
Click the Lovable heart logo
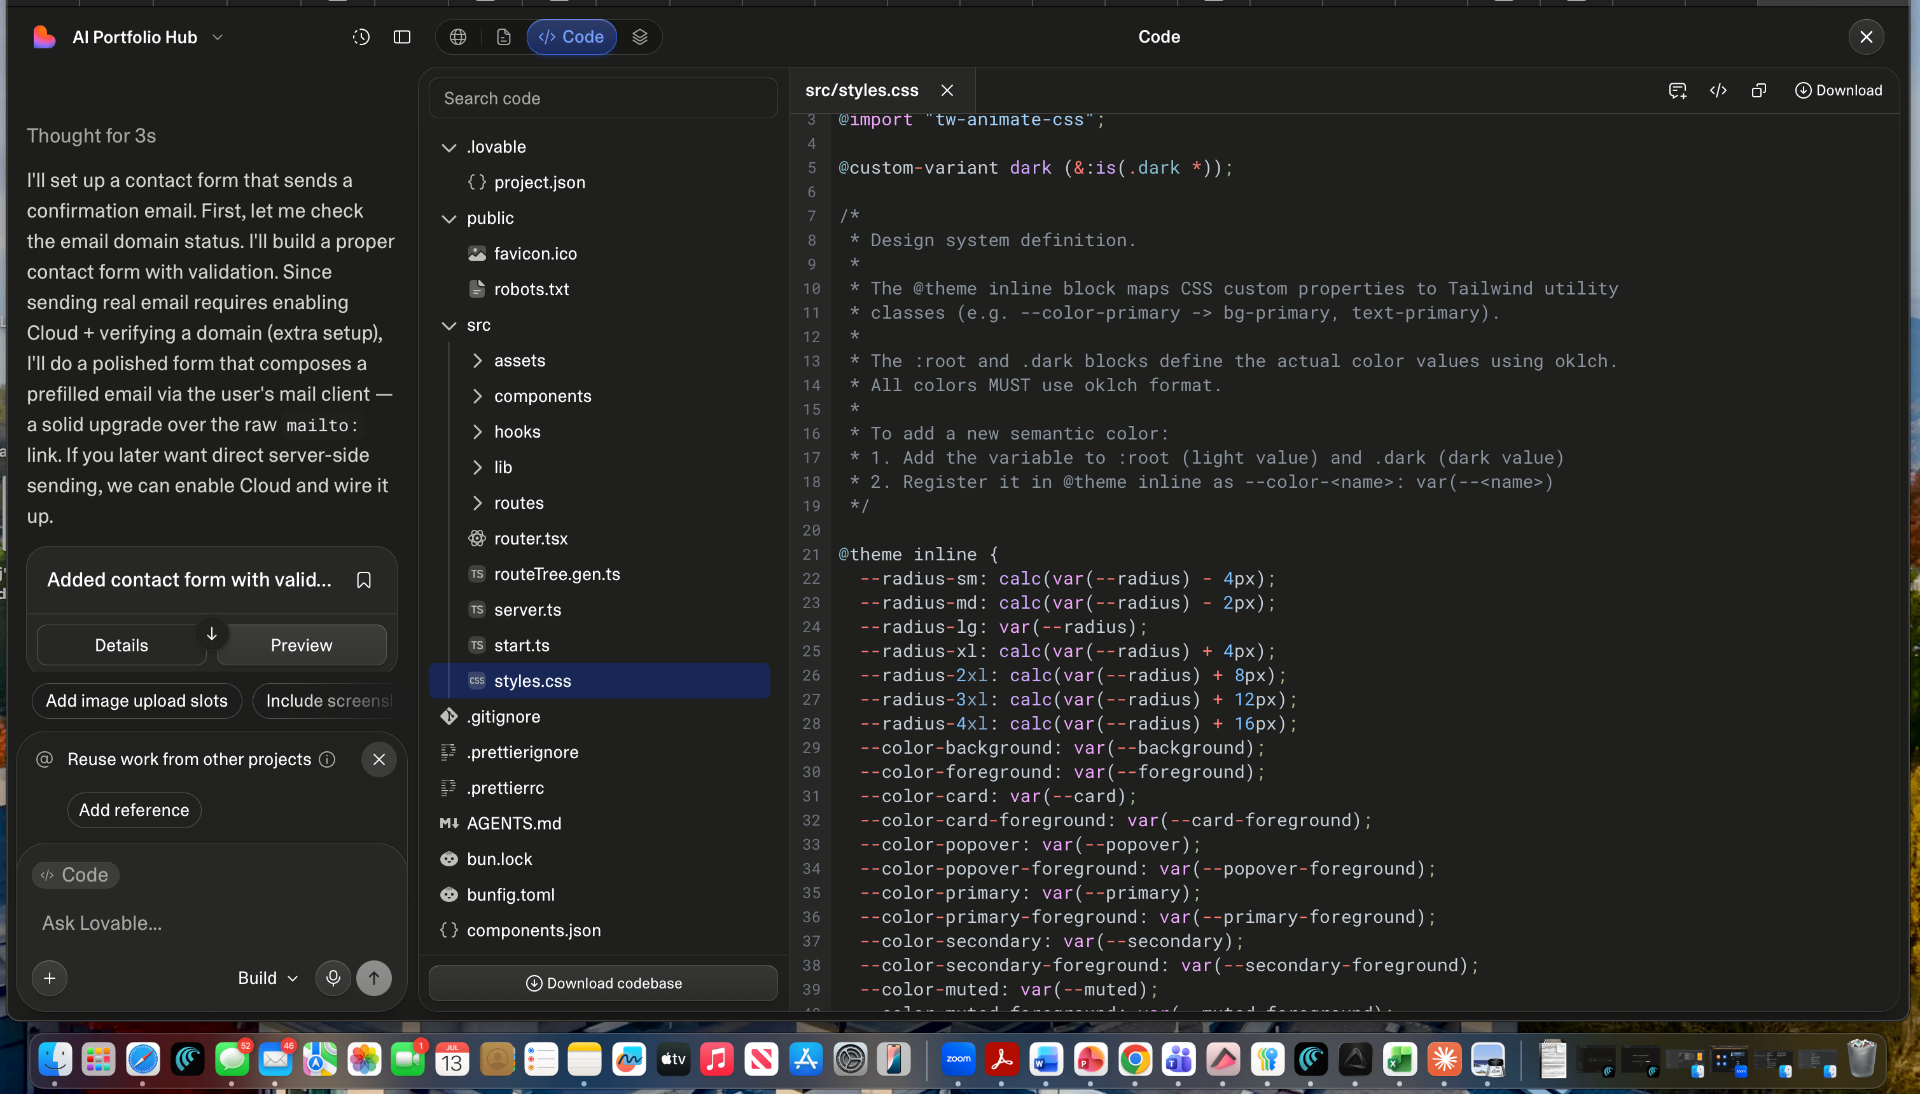tap(44, 37)
